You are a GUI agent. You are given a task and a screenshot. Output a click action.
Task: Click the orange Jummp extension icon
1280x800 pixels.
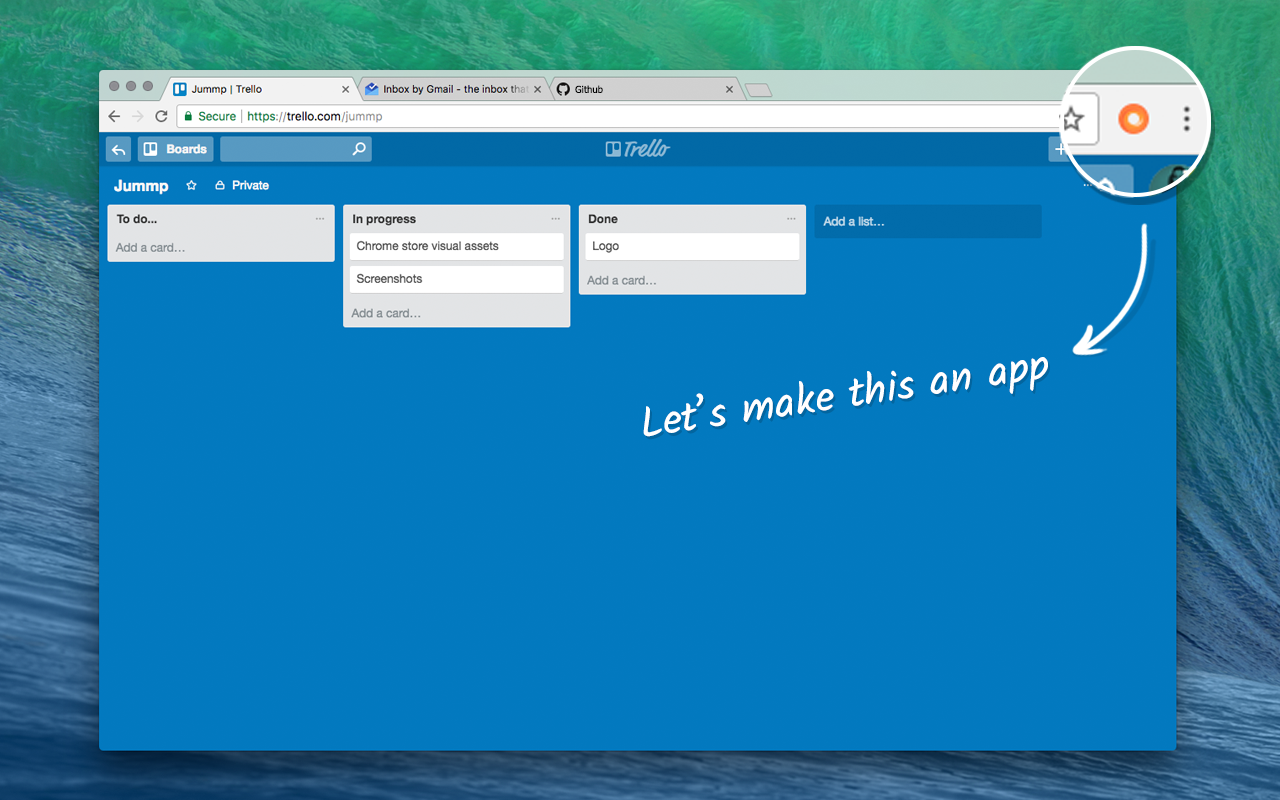1133,120
